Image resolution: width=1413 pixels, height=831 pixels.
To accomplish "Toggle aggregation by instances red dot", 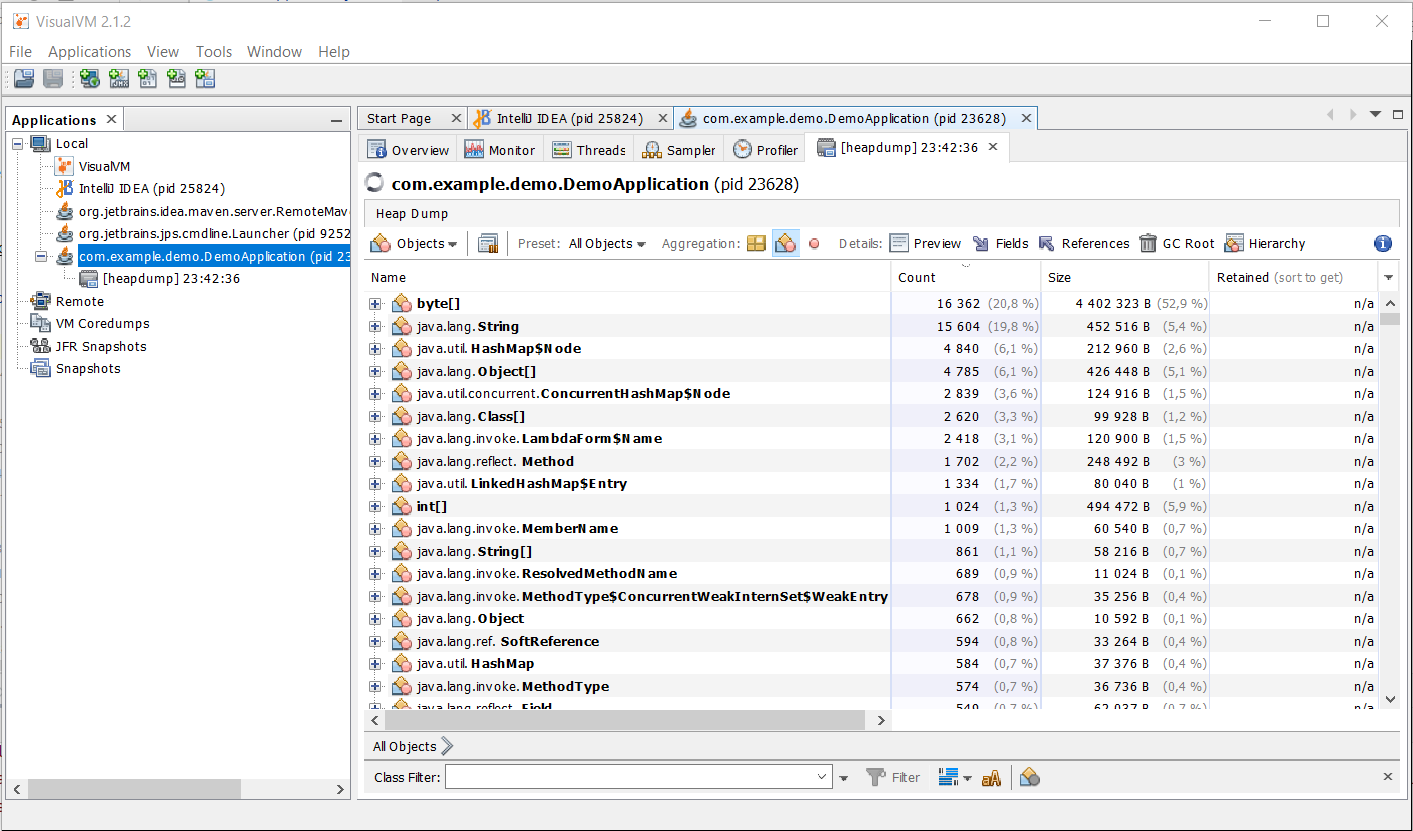I will tap(814, 243).
